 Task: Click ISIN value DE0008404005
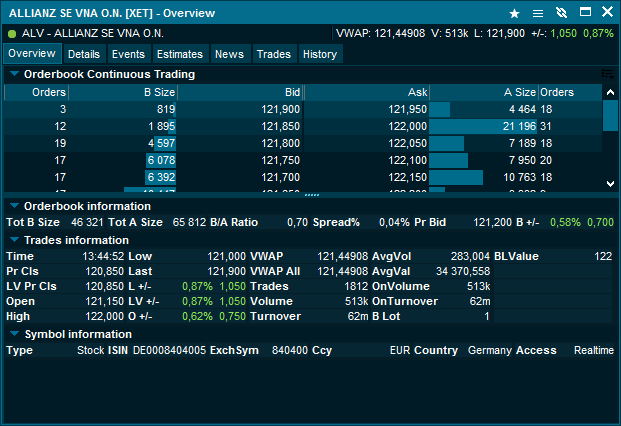coord(170,350)
